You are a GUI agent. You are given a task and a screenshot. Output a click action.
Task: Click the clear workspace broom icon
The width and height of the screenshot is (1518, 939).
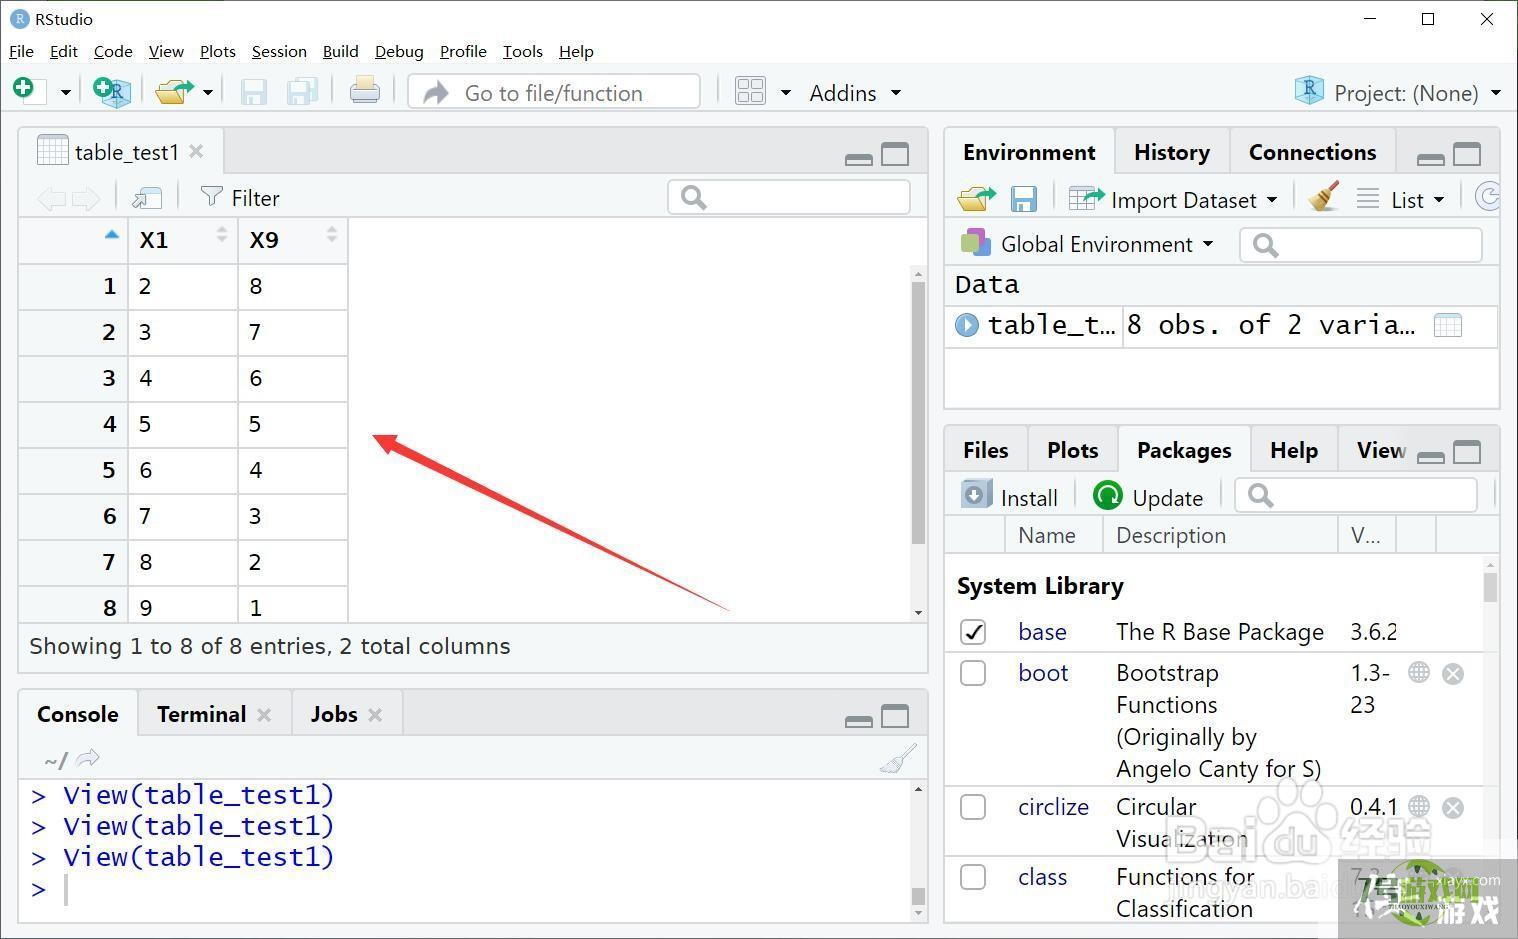pyautogui.click(x=1324, y=197)
